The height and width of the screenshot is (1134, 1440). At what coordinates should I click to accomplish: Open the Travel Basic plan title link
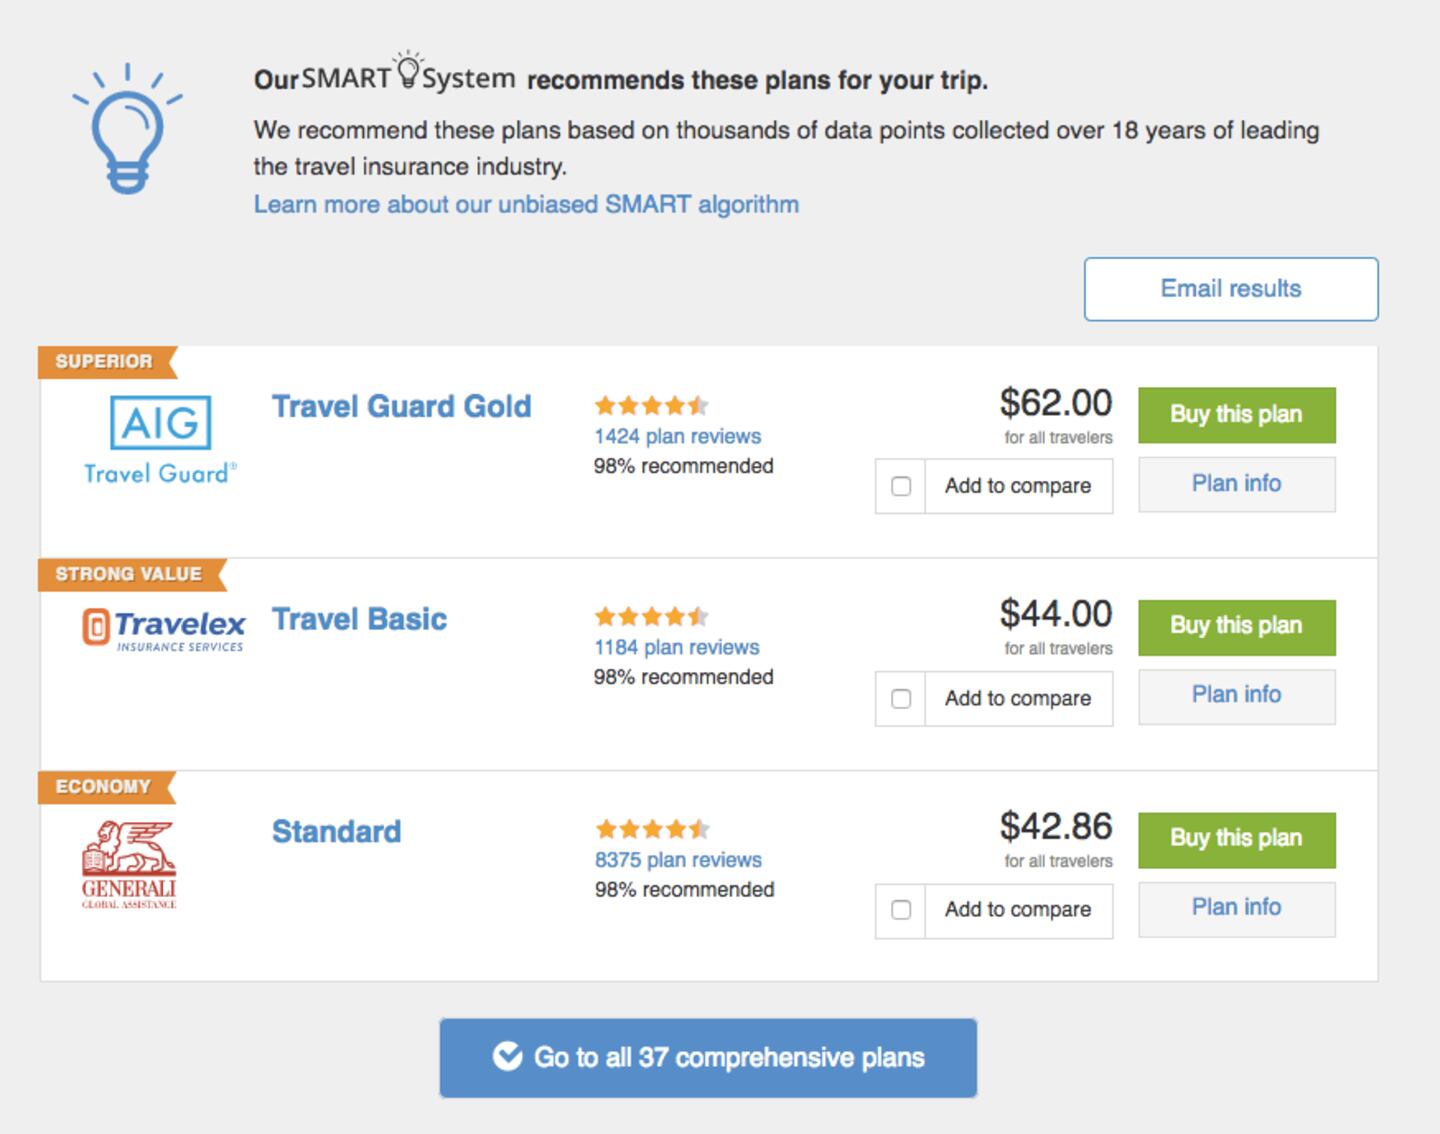359,619
